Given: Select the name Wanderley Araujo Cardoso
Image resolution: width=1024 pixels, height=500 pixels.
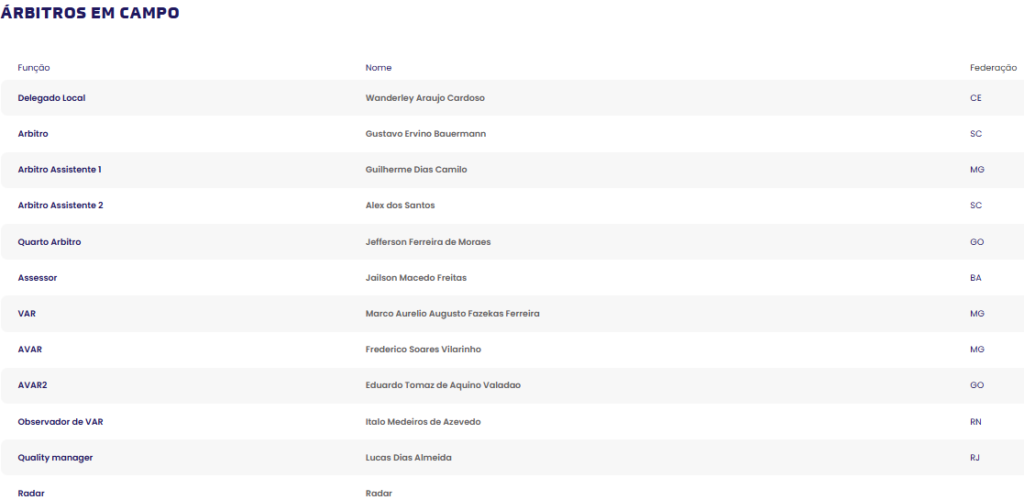Looking at the screenshot, I should click(x=425, y=98).
